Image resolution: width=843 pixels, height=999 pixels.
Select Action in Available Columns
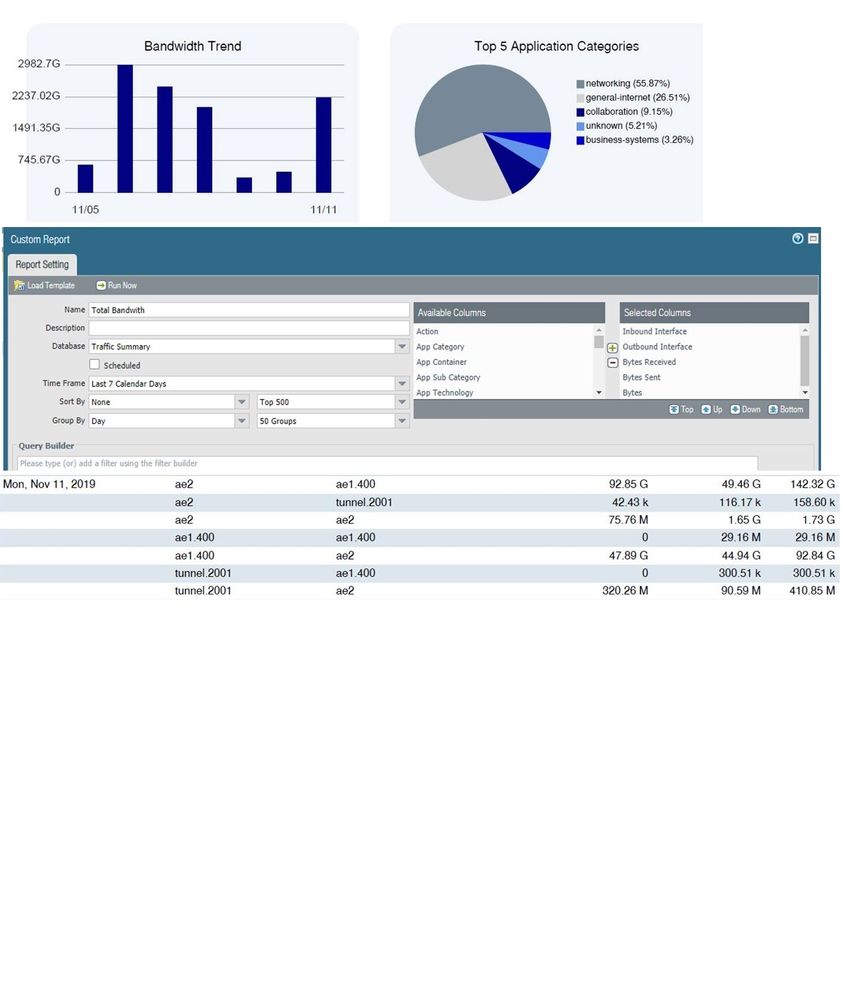(427, 331)
